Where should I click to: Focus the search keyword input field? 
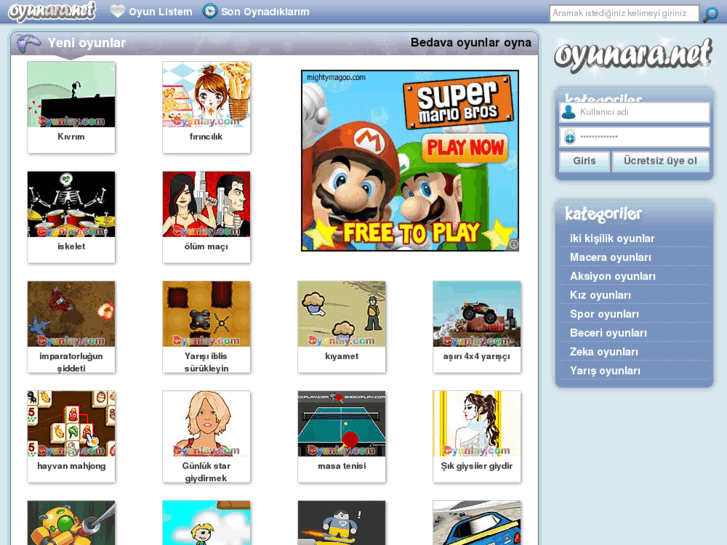pos(624,13)
